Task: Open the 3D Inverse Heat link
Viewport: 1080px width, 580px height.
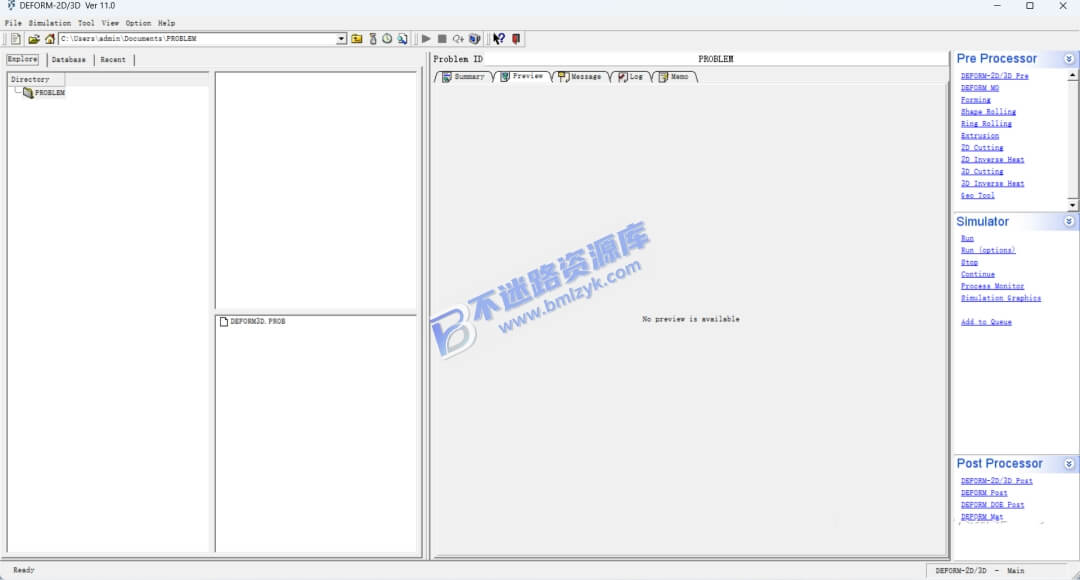Action: pos(993,183)
